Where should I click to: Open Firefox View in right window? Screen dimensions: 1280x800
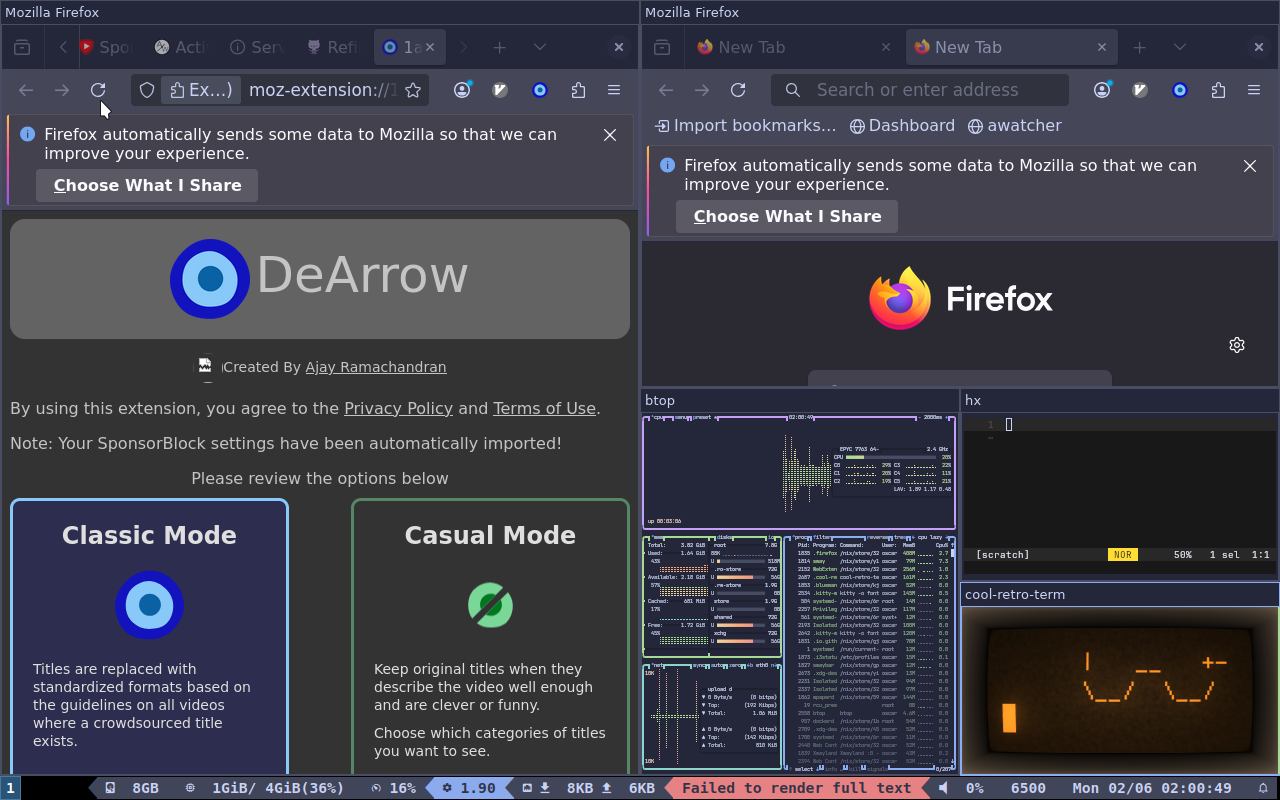(662, 47)
